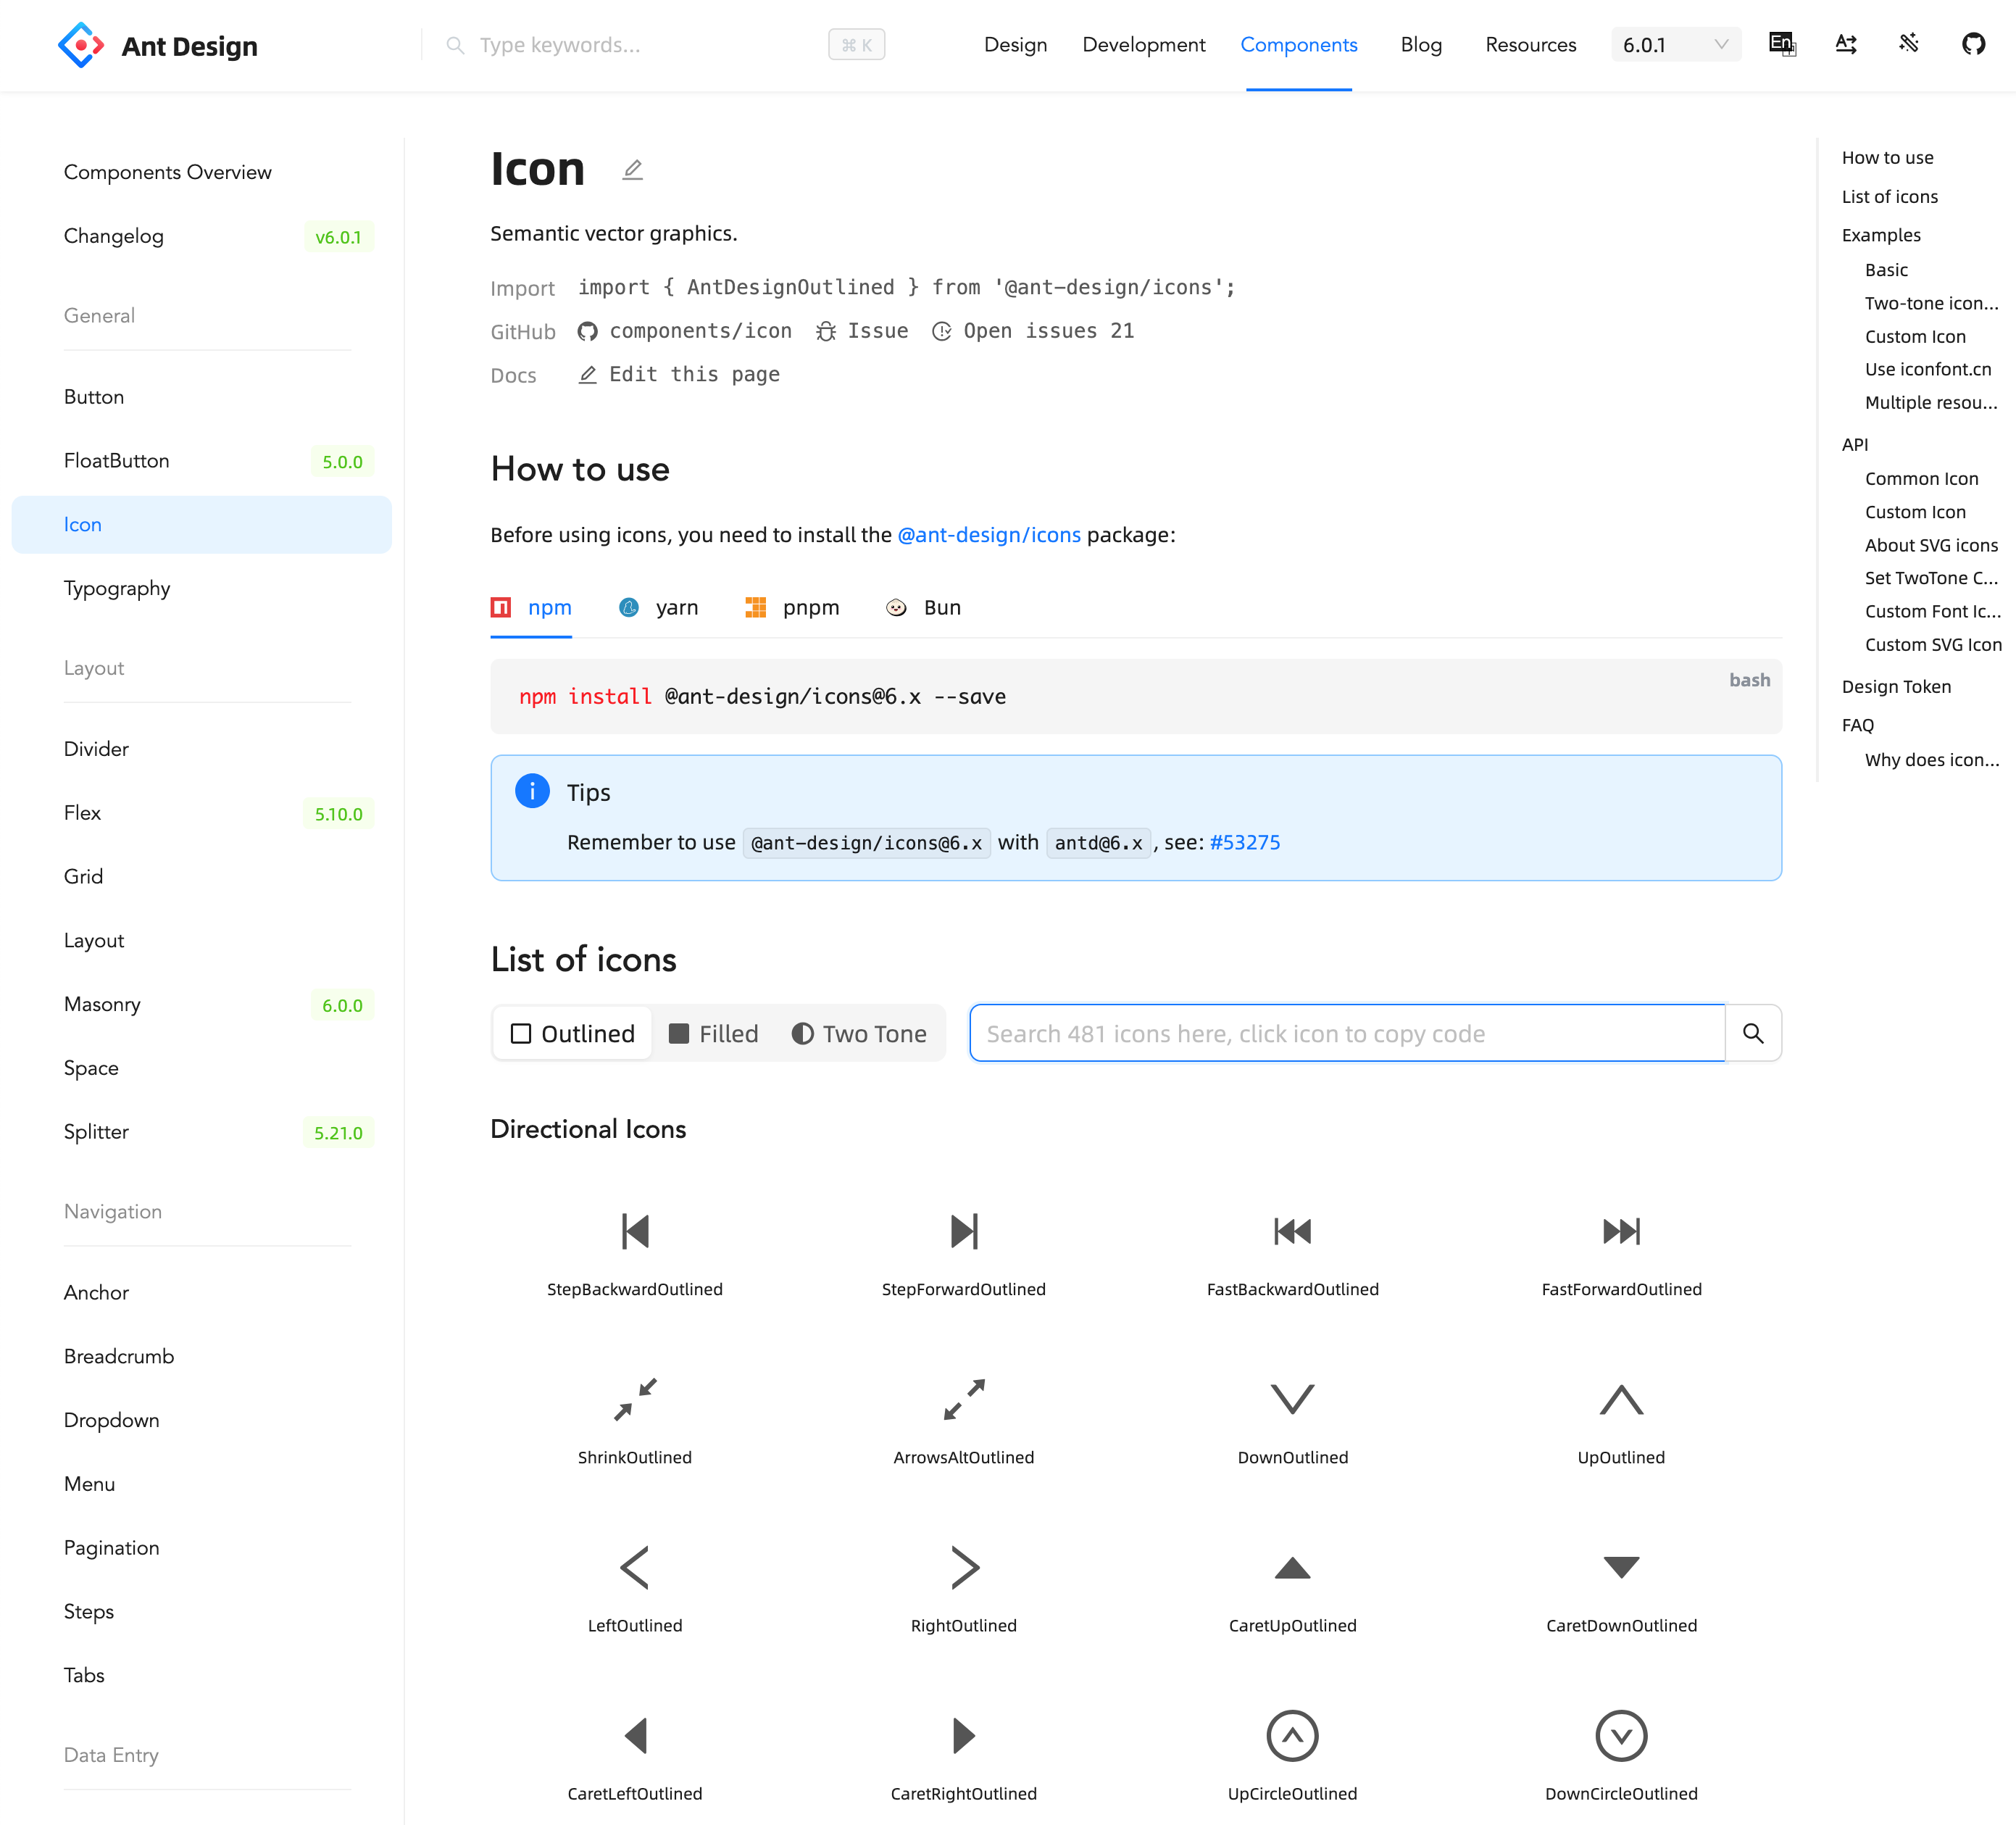Select the CaretUpOutlined icon
This screenshot has height=1825, width=2016.
(1291, 1567)
